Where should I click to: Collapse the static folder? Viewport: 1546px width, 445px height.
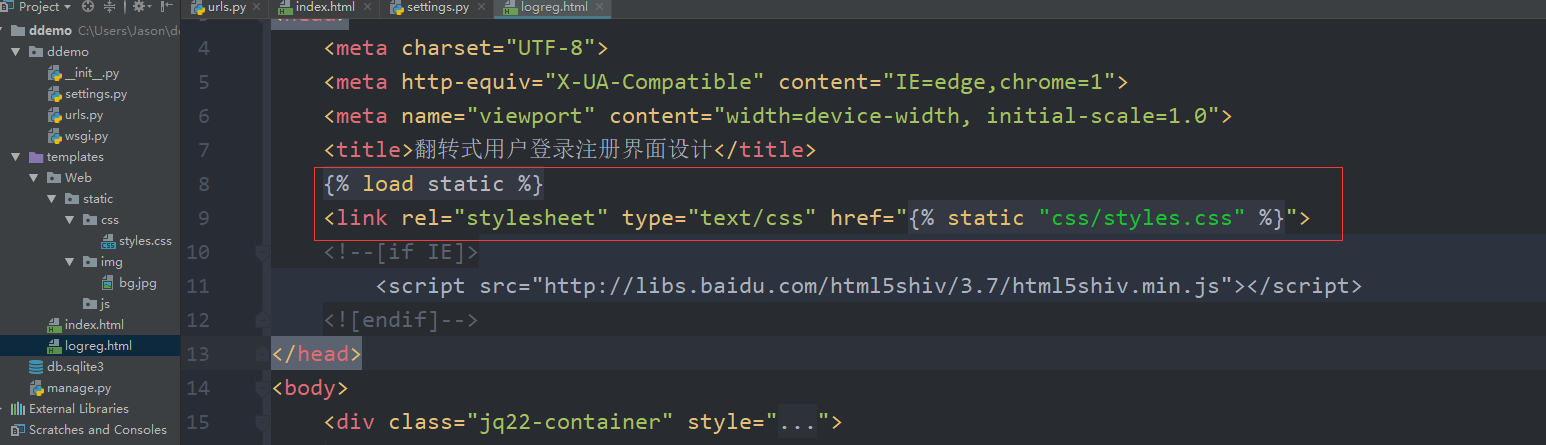point(52,199)
